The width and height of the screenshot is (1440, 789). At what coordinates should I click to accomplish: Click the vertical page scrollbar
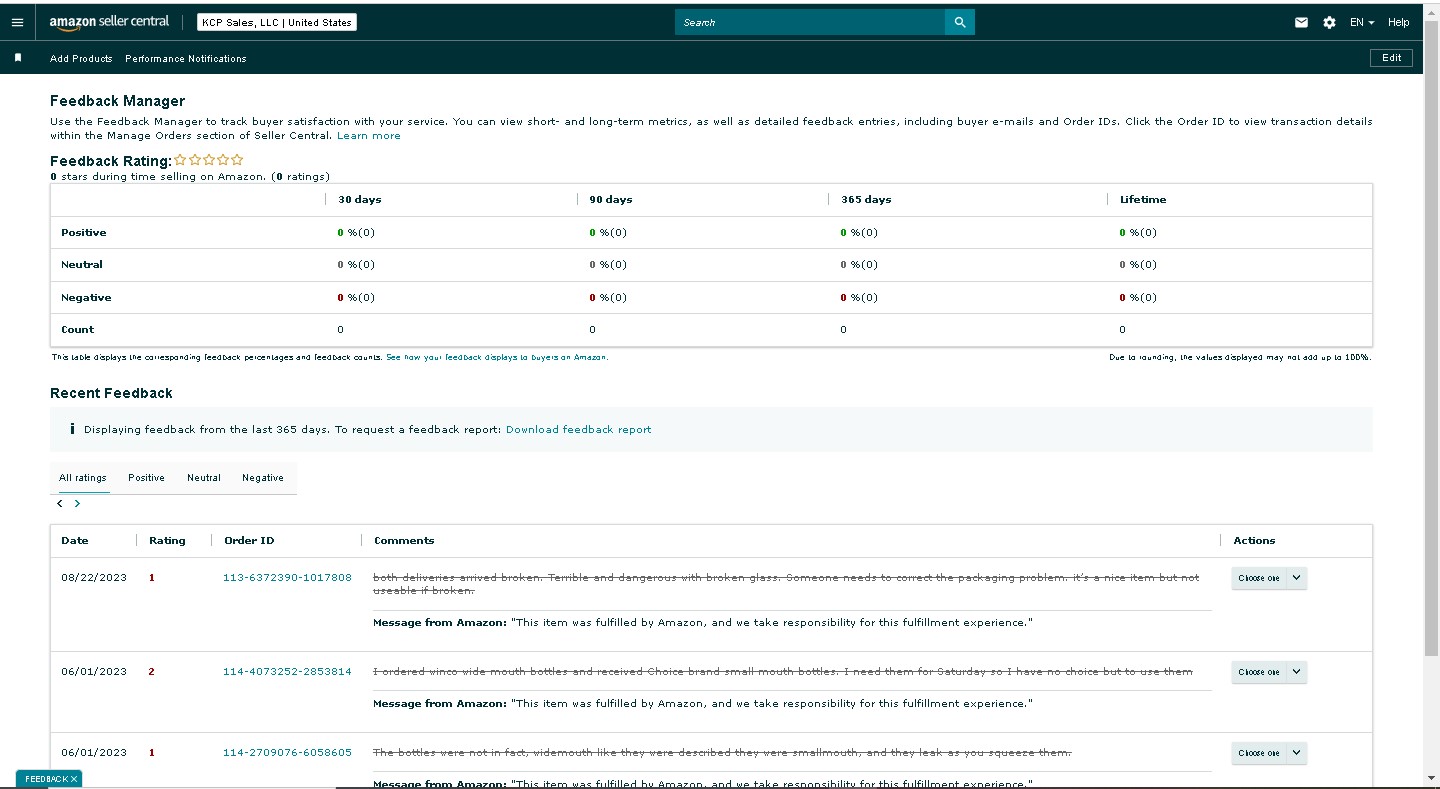1431,337
